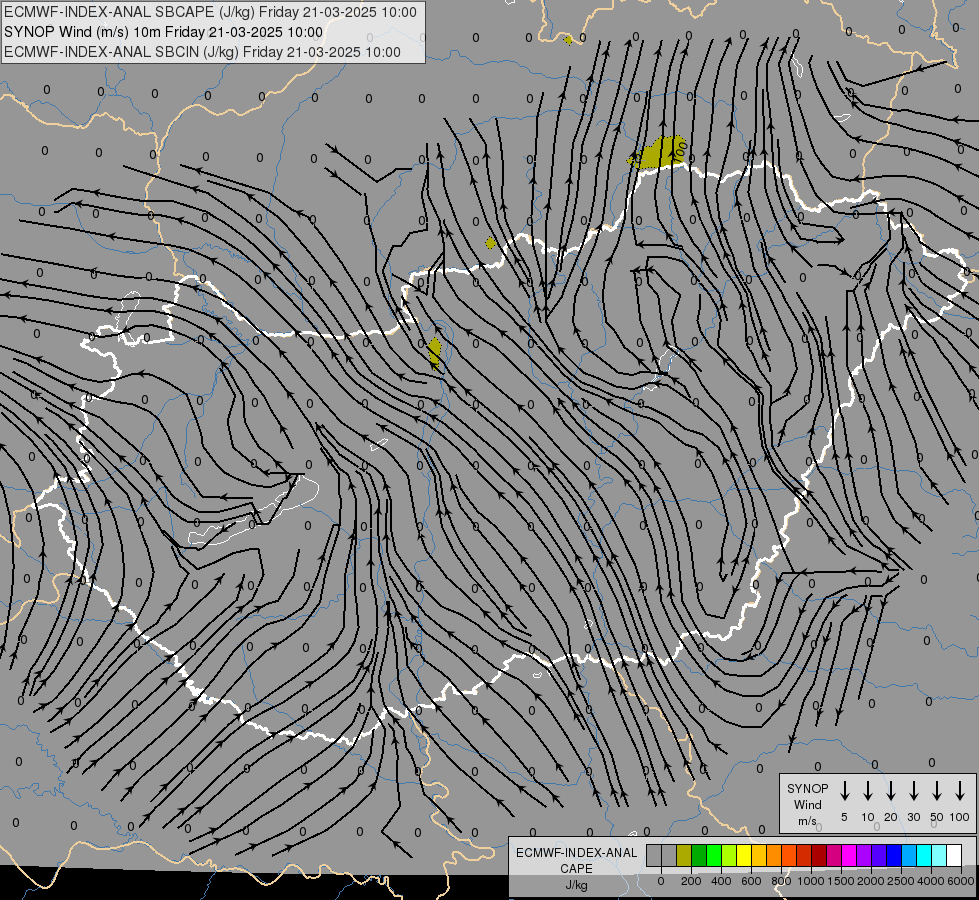Click the 100 contour label on the map

[x=680, y=150]
